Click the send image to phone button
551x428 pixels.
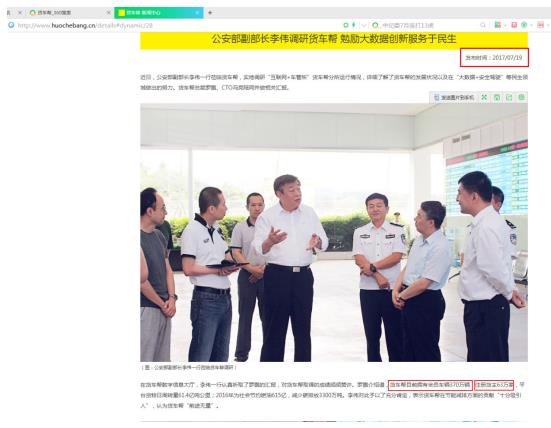[454, 97]
